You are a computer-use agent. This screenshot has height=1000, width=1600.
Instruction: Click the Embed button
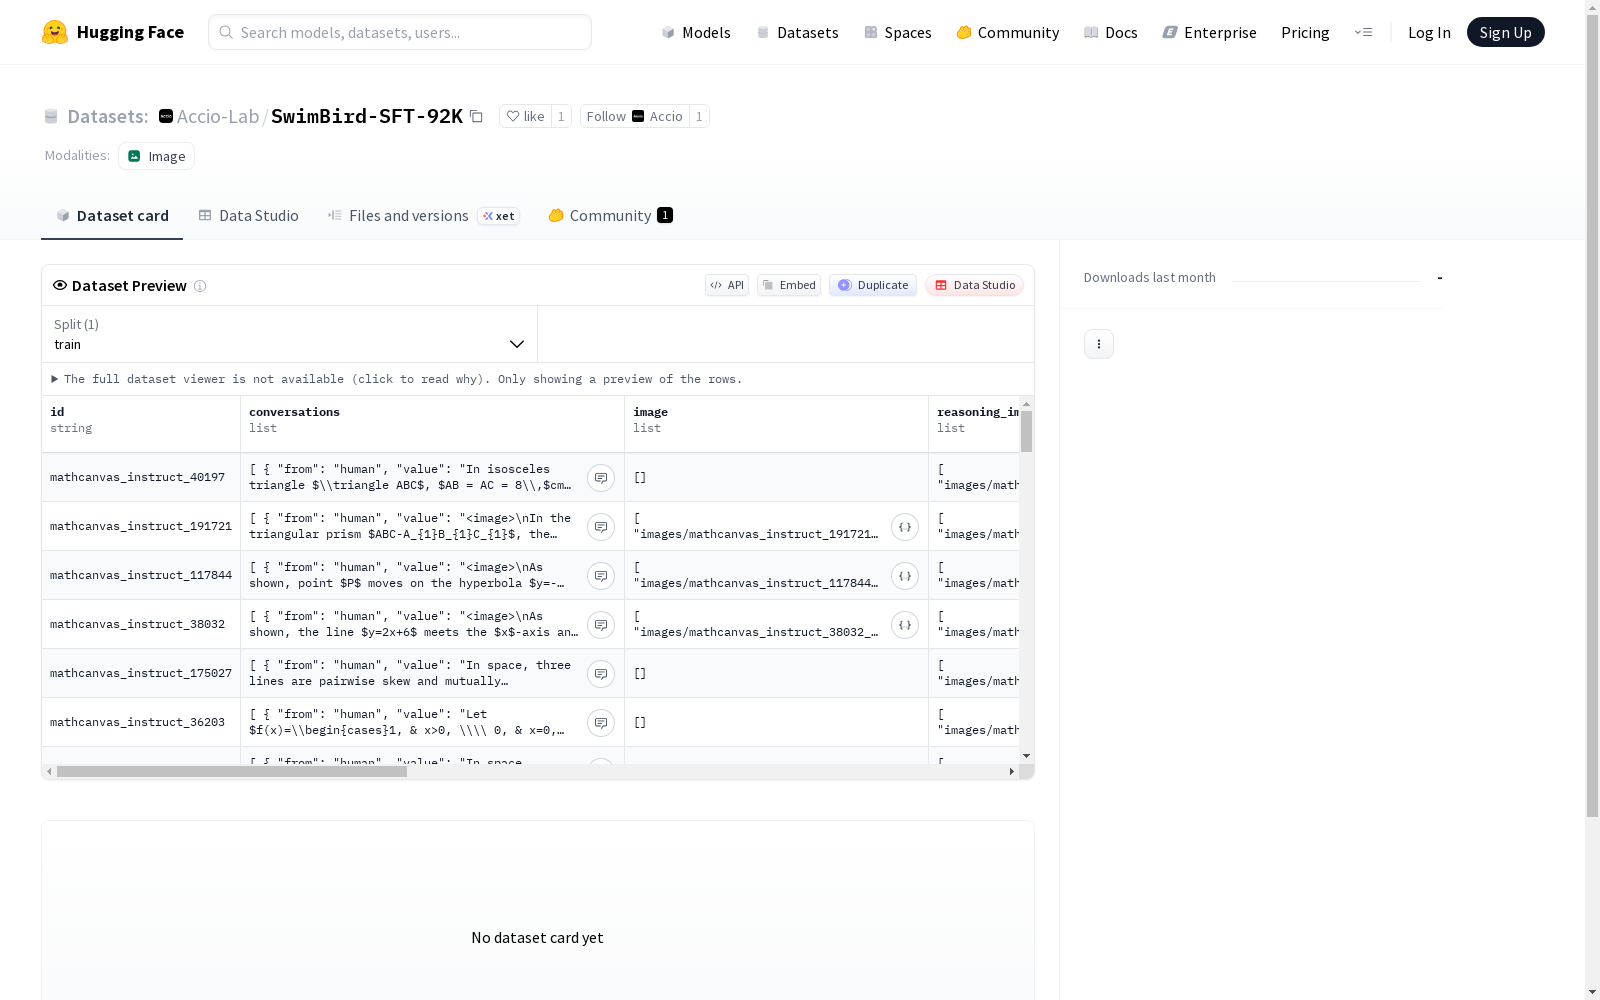pos(789,286)
